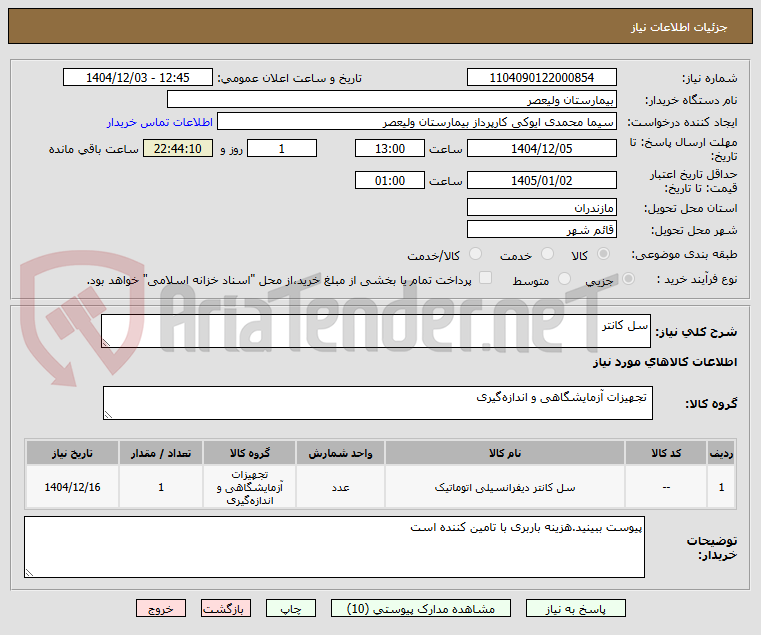Select the متوسط purchase type radio

[x=564, y=279]
